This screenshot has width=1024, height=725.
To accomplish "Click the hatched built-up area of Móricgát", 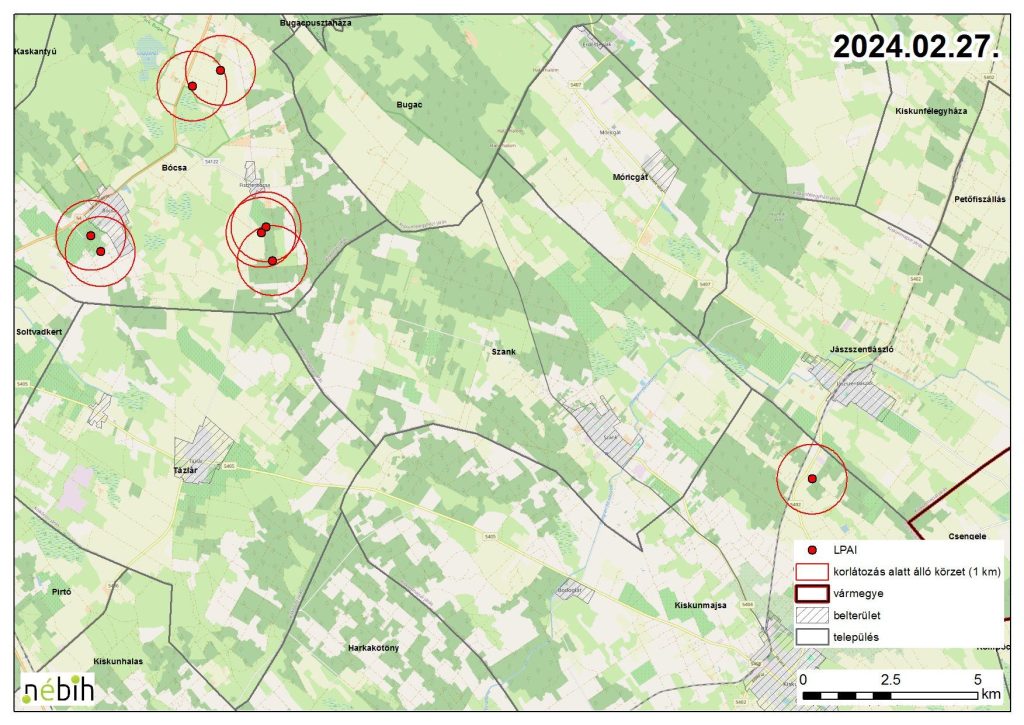I will coord(660,170).
